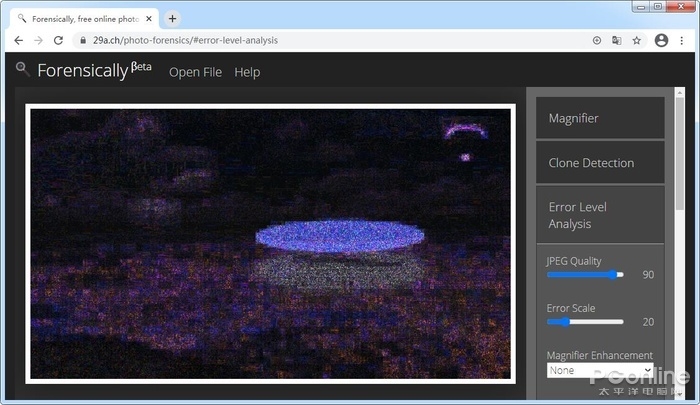The width and height of the screenshot is (700, 405).
Task: Click the translate page icon in address bar
Action: tap(617, 40)
